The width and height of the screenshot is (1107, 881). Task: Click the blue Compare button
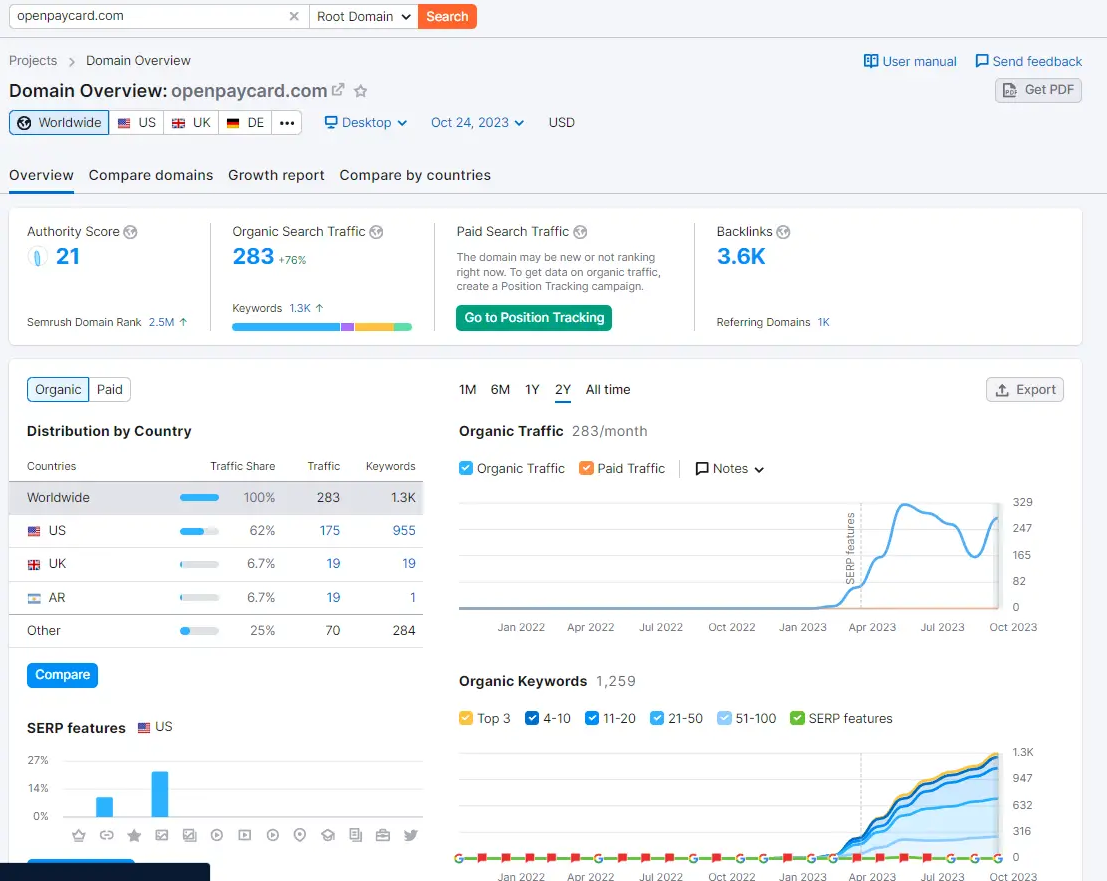point(62,675)
